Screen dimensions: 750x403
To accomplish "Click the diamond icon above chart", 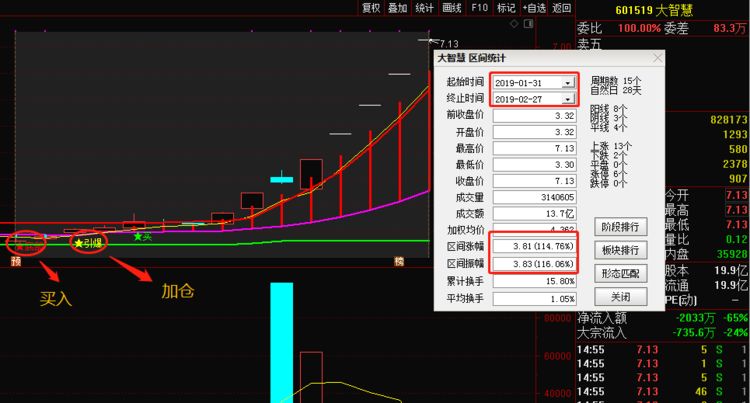I will point(514,23).
